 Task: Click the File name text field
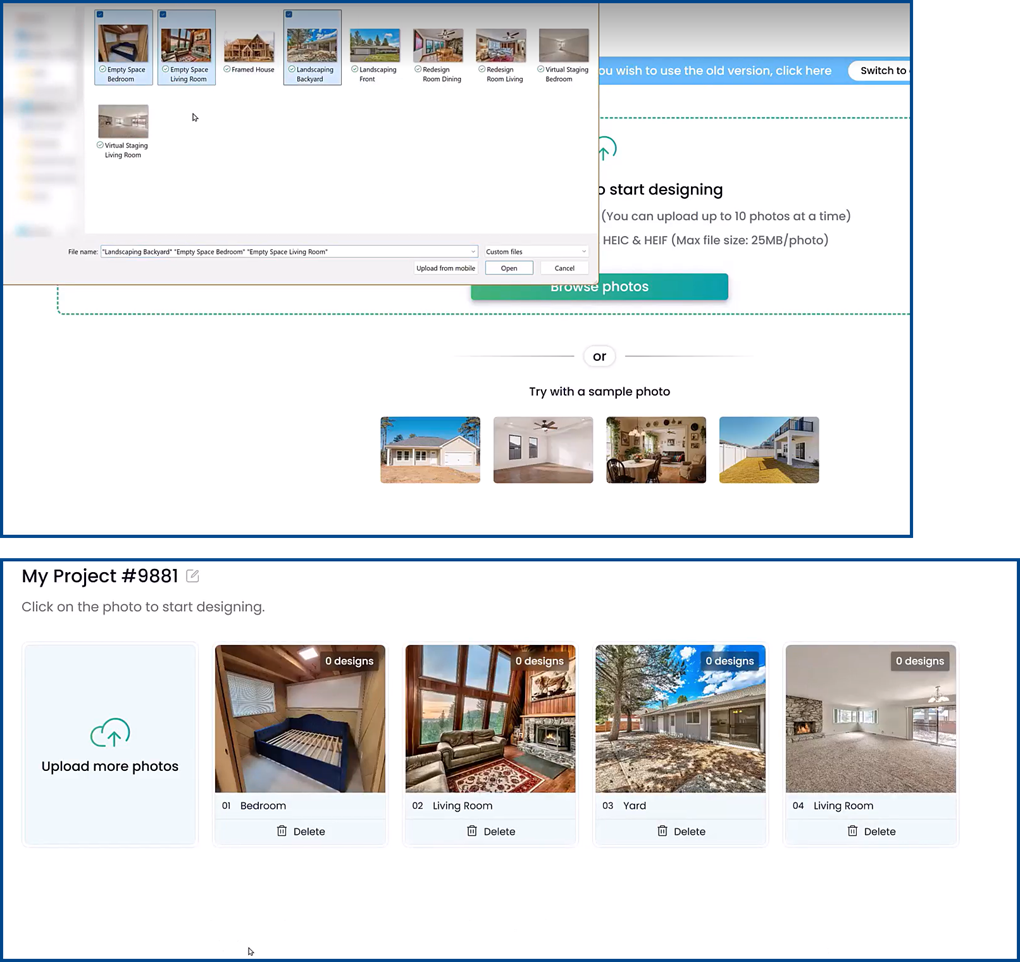click(x=280, y=252)
